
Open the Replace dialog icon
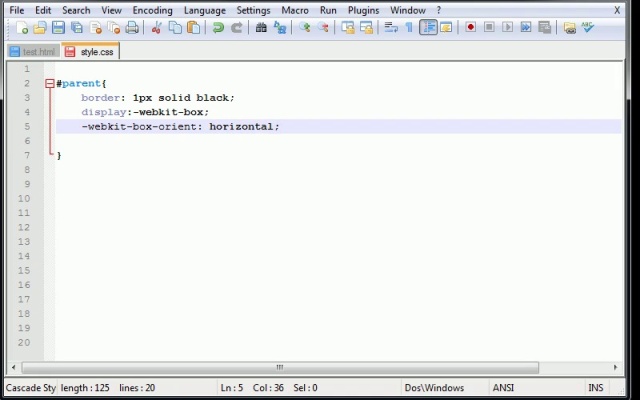280,28
